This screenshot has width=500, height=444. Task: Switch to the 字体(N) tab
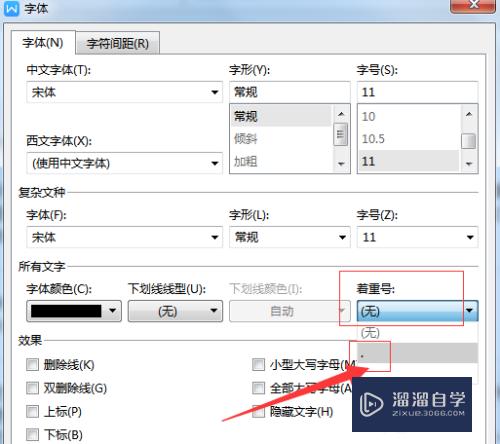[x=43, y=43]
